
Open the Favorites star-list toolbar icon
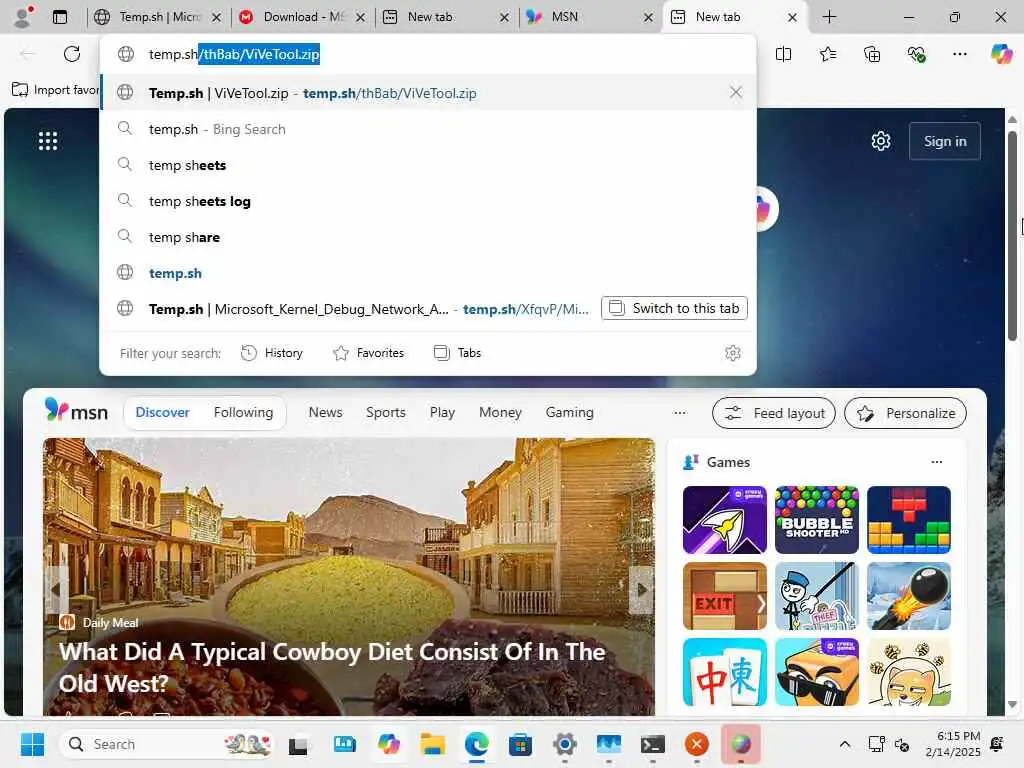(x=828, y=54)
